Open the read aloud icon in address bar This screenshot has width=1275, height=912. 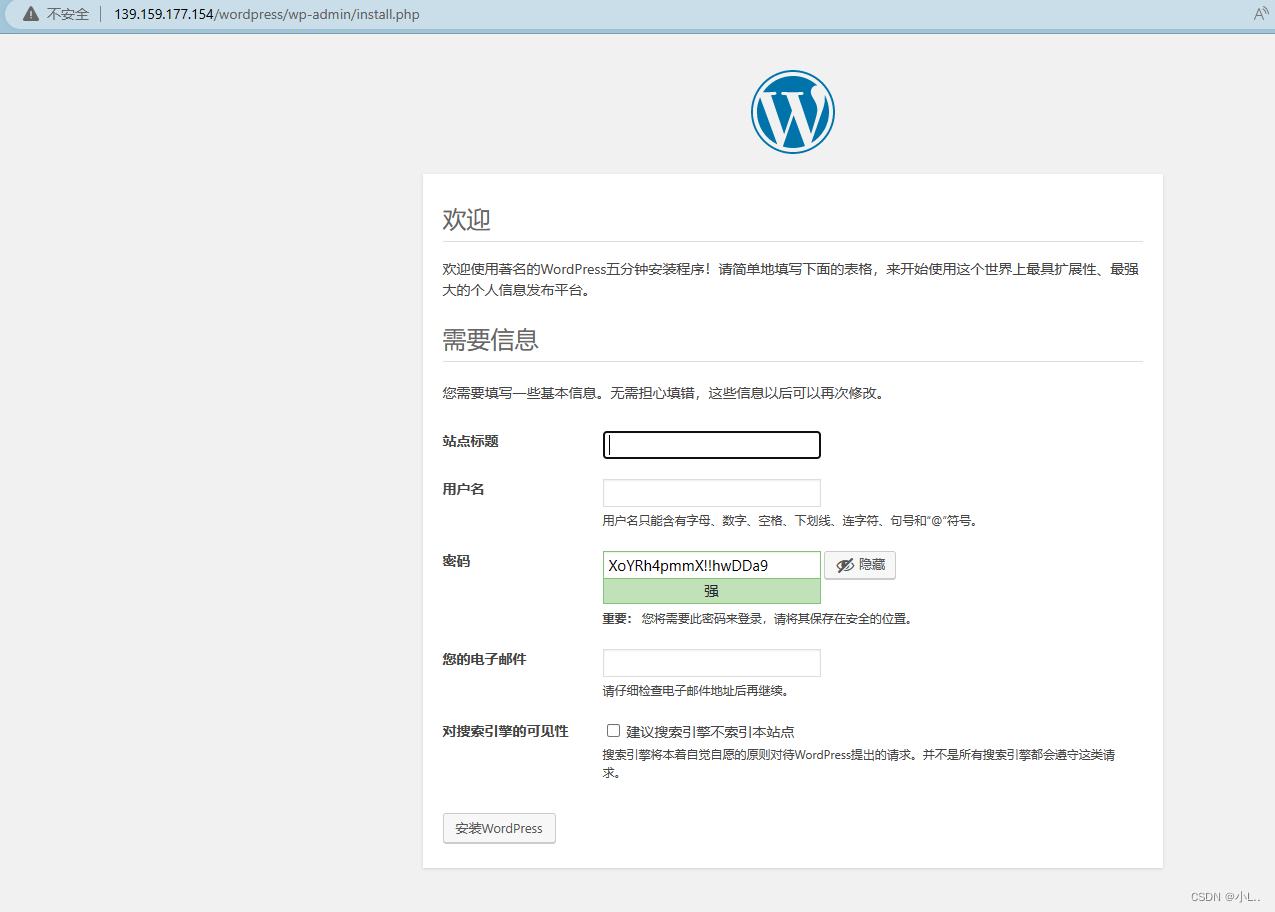tap(1261, 14)
